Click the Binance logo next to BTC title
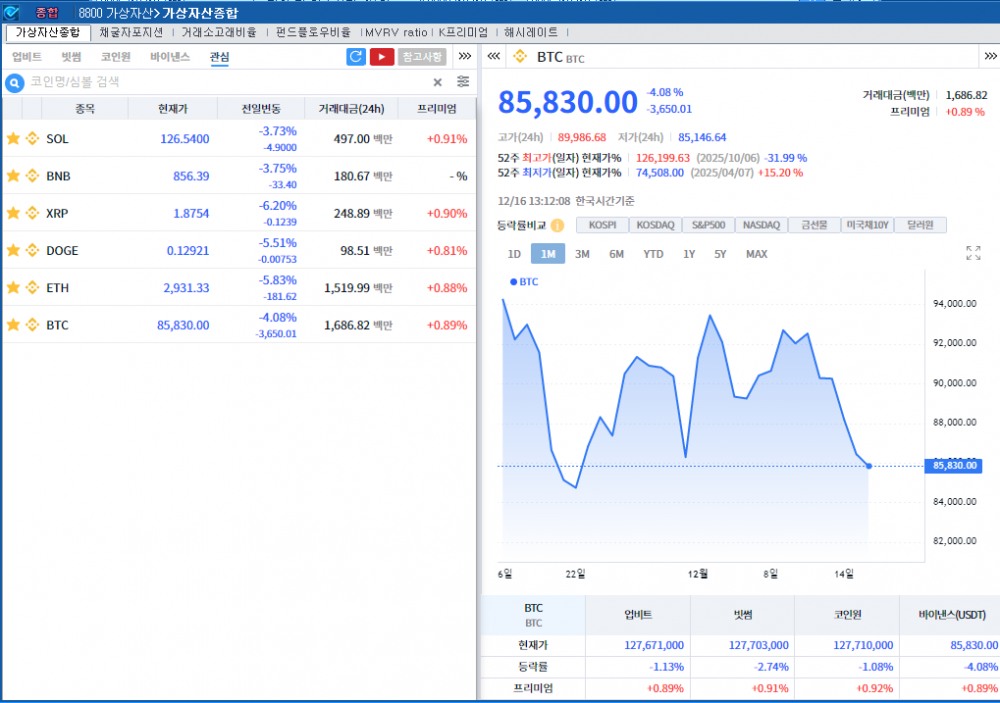This screenshot has height=703, width=1000. tap(519, 57)
